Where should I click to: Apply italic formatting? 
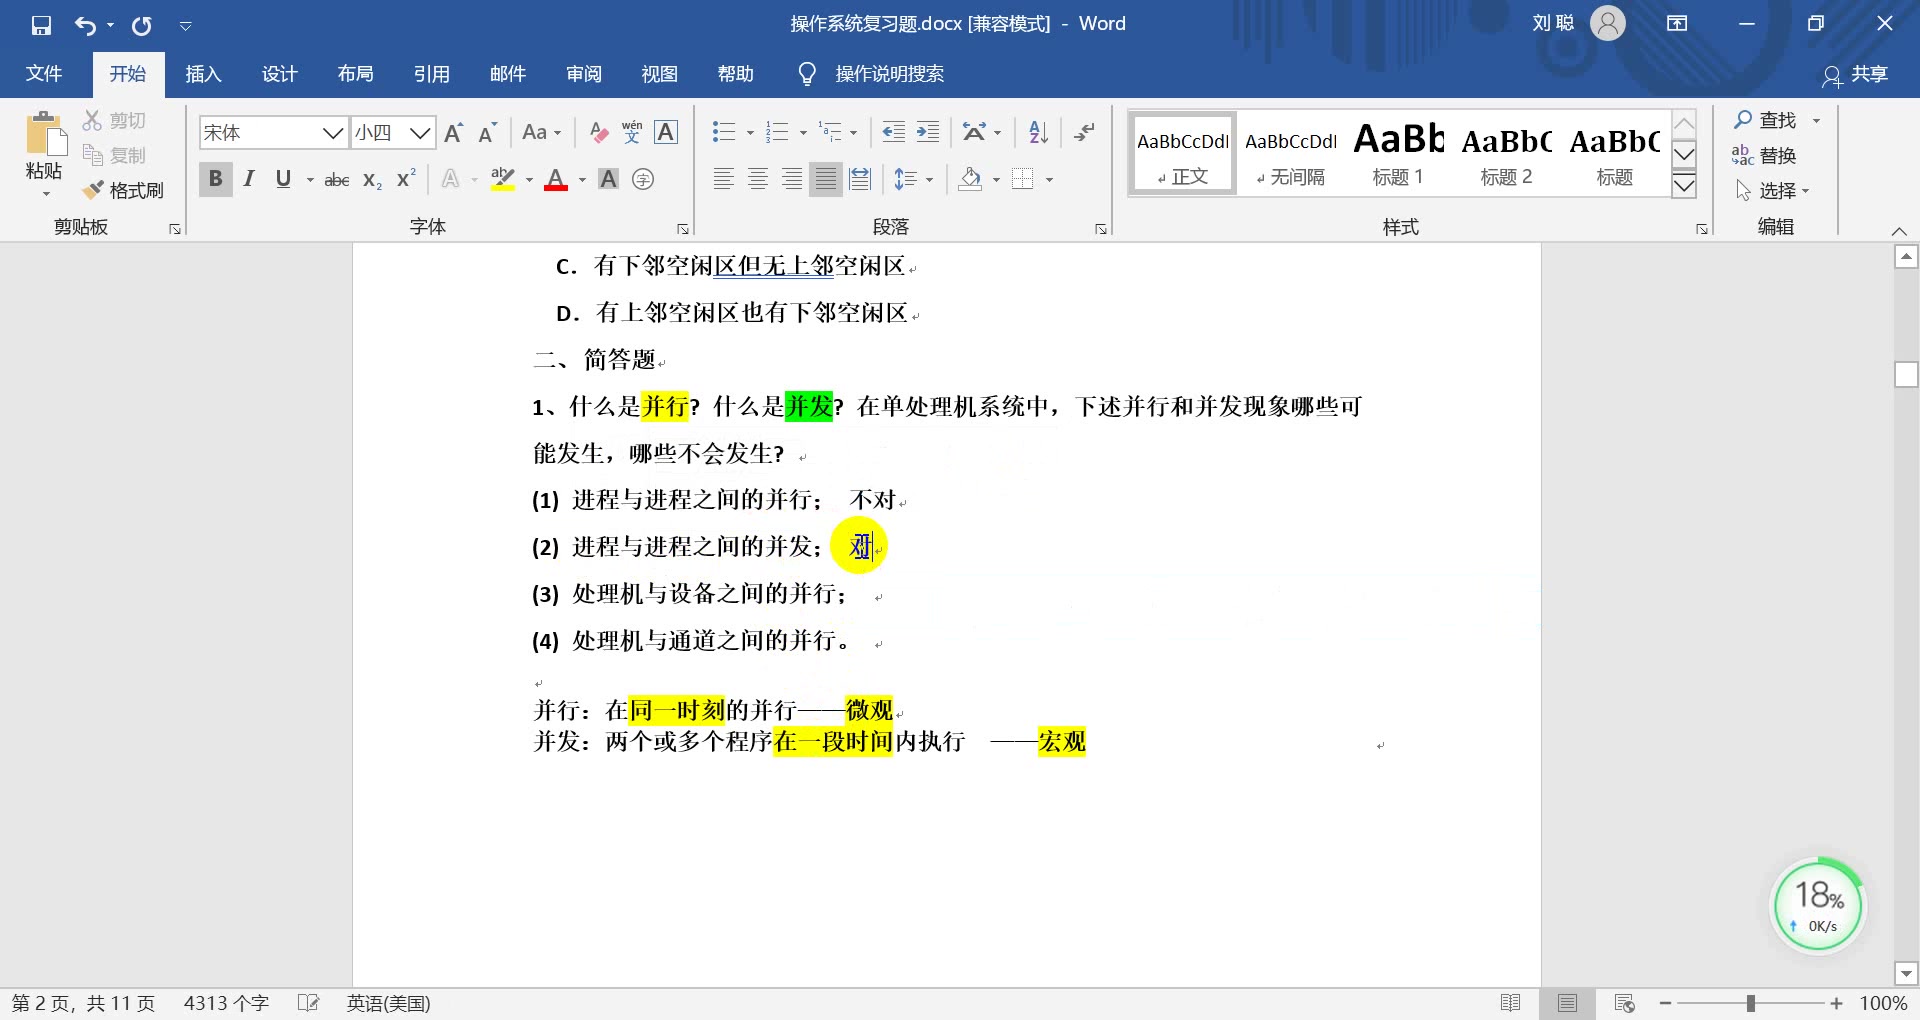pos(249,179)
